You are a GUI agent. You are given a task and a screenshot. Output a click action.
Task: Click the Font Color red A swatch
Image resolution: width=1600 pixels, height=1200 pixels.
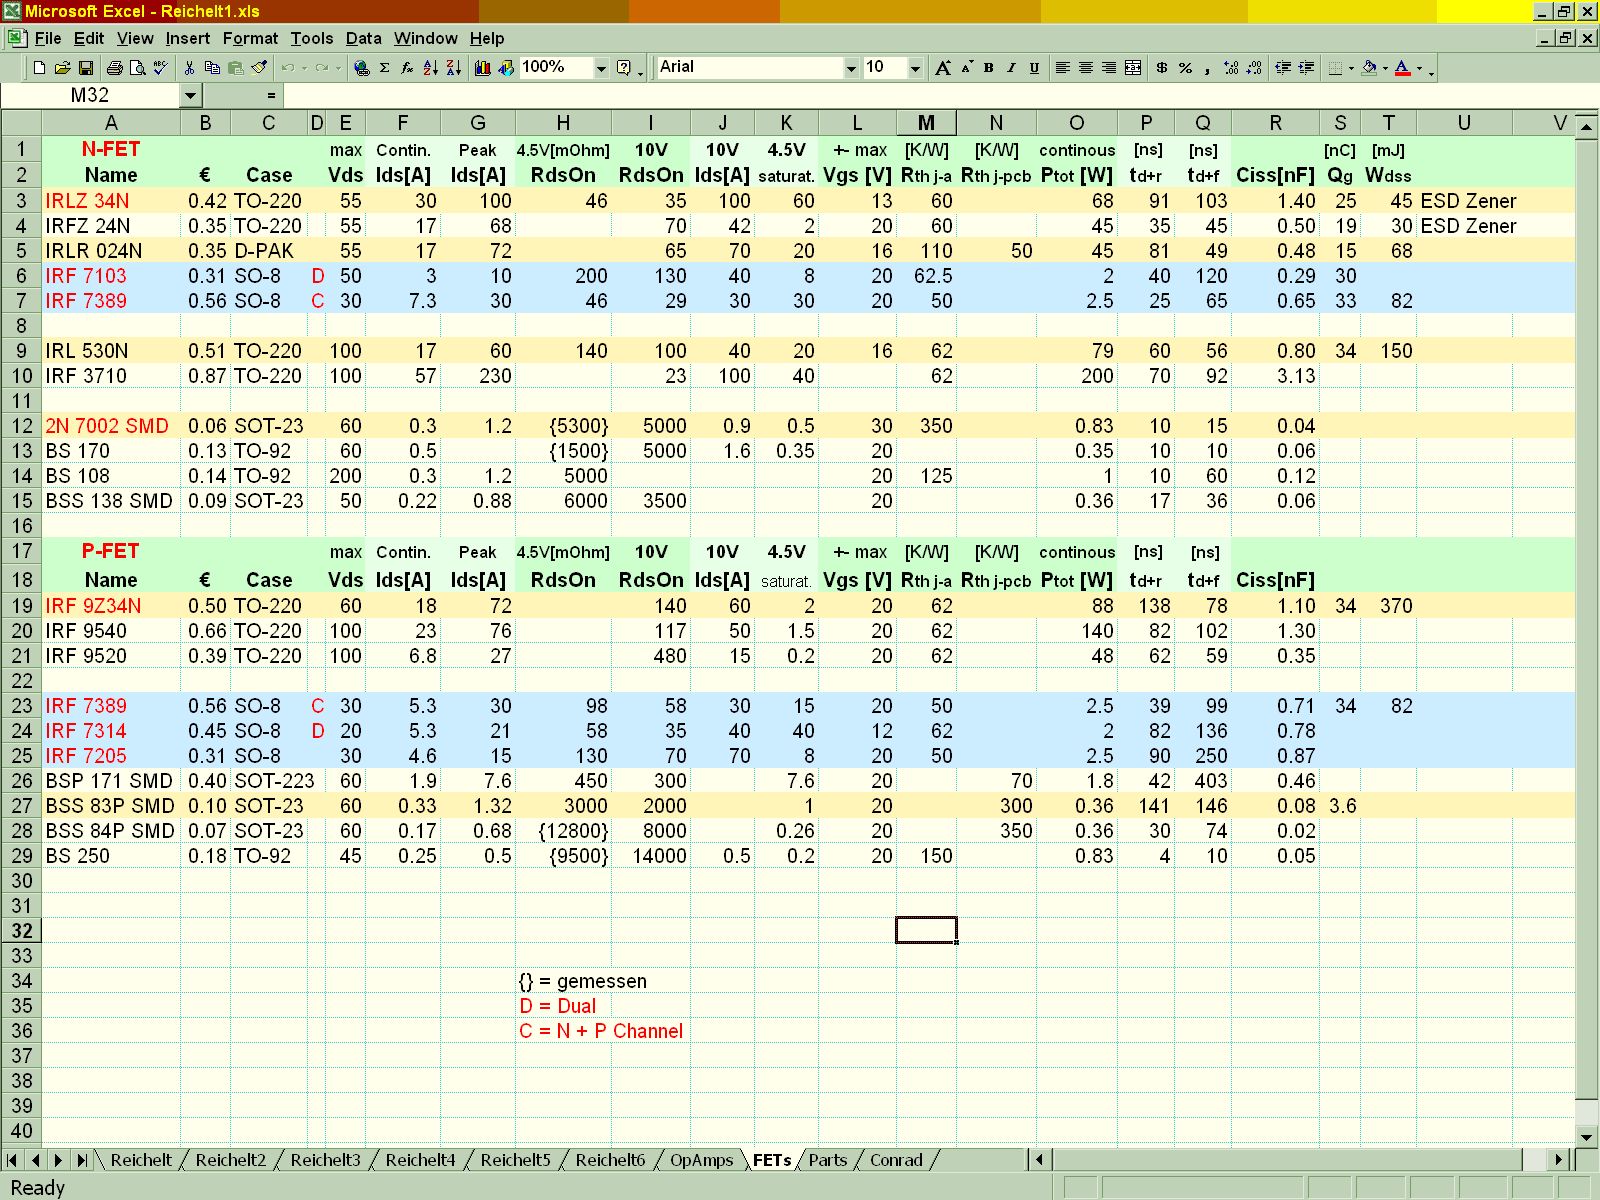point(1403,68)
